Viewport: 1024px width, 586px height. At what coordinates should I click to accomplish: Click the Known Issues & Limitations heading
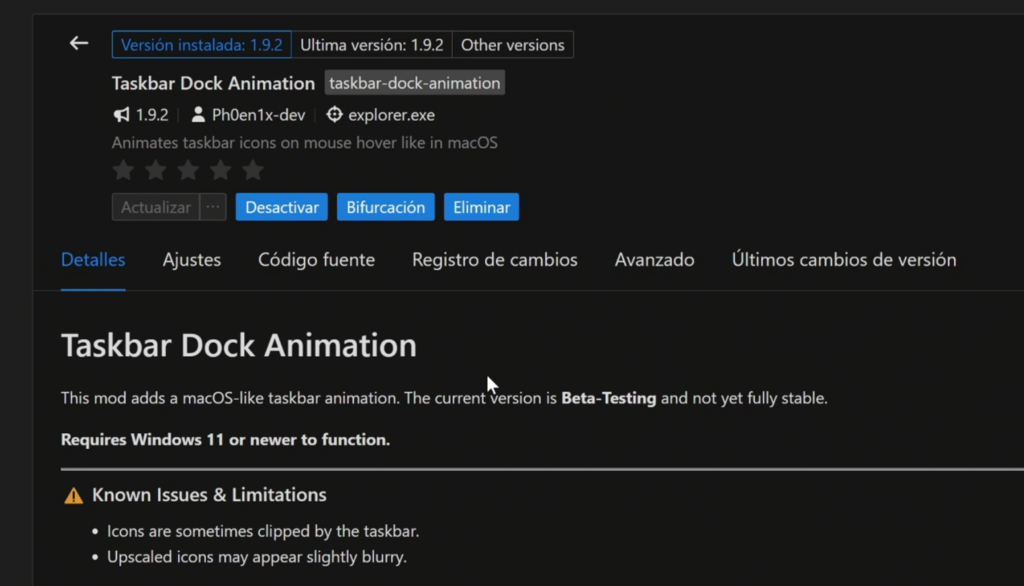(x=209, y=495)
